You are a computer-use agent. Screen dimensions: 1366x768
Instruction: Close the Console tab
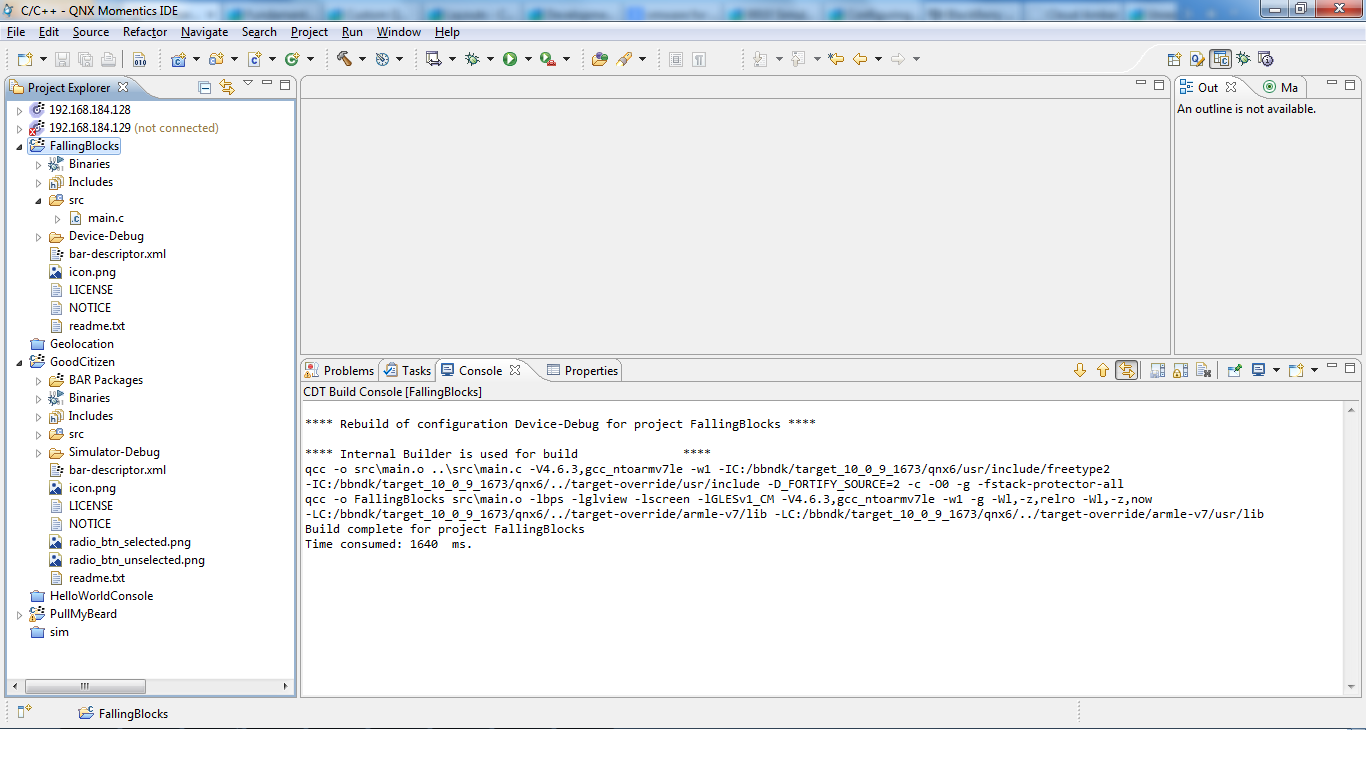coord(515,370)
